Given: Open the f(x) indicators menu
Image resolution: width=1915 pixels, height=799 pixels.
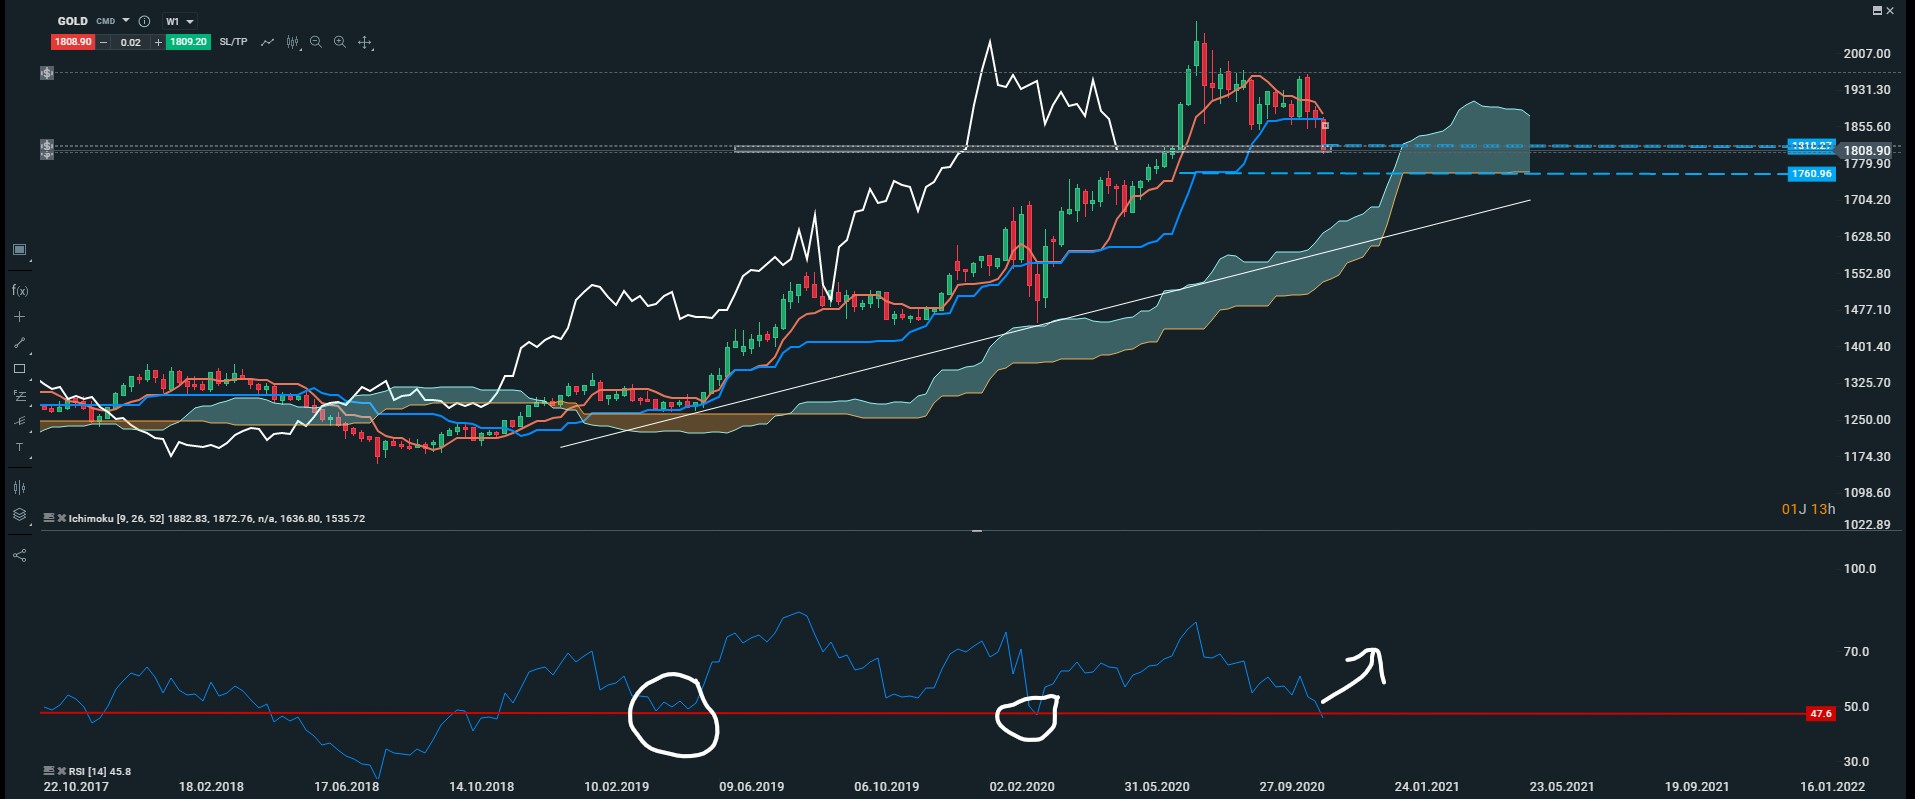Looking at the screenshot, I should [x=20, y=290].
